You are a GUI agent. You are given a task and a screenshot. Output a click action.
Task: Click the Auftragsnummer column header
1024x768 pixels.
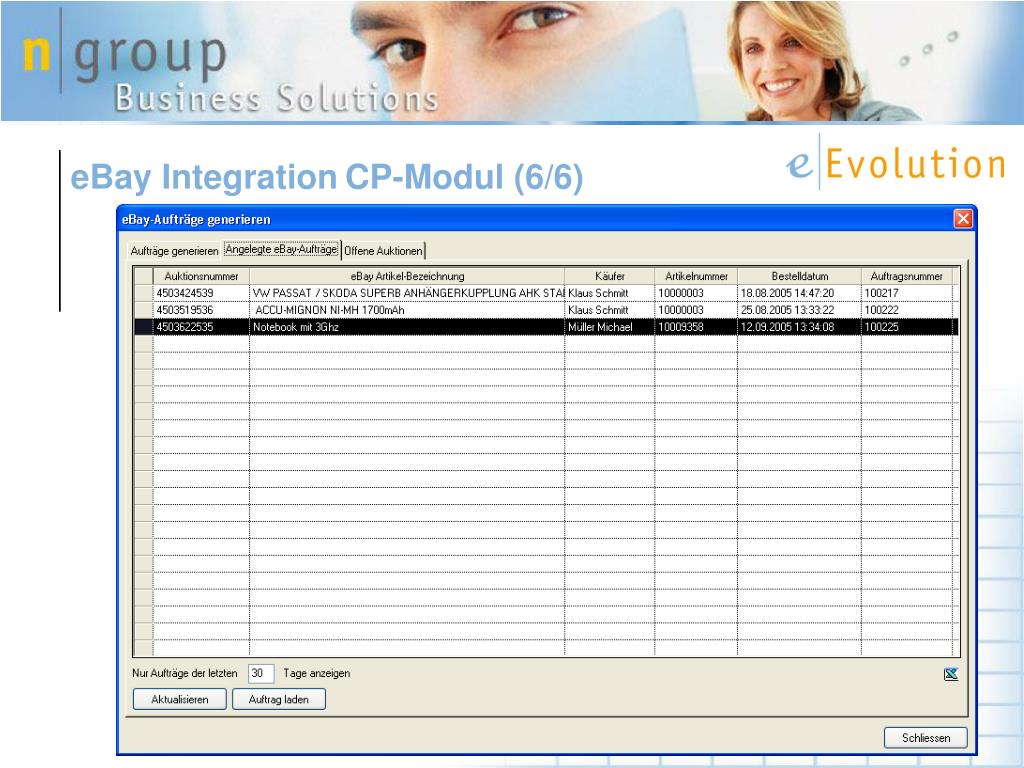click(x=906, y=276)
